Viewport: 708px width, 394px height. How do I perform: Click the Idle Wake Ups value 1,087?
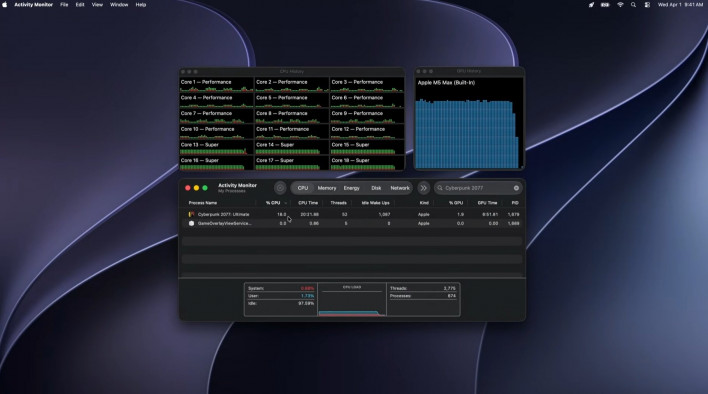[x=384, y=214]
